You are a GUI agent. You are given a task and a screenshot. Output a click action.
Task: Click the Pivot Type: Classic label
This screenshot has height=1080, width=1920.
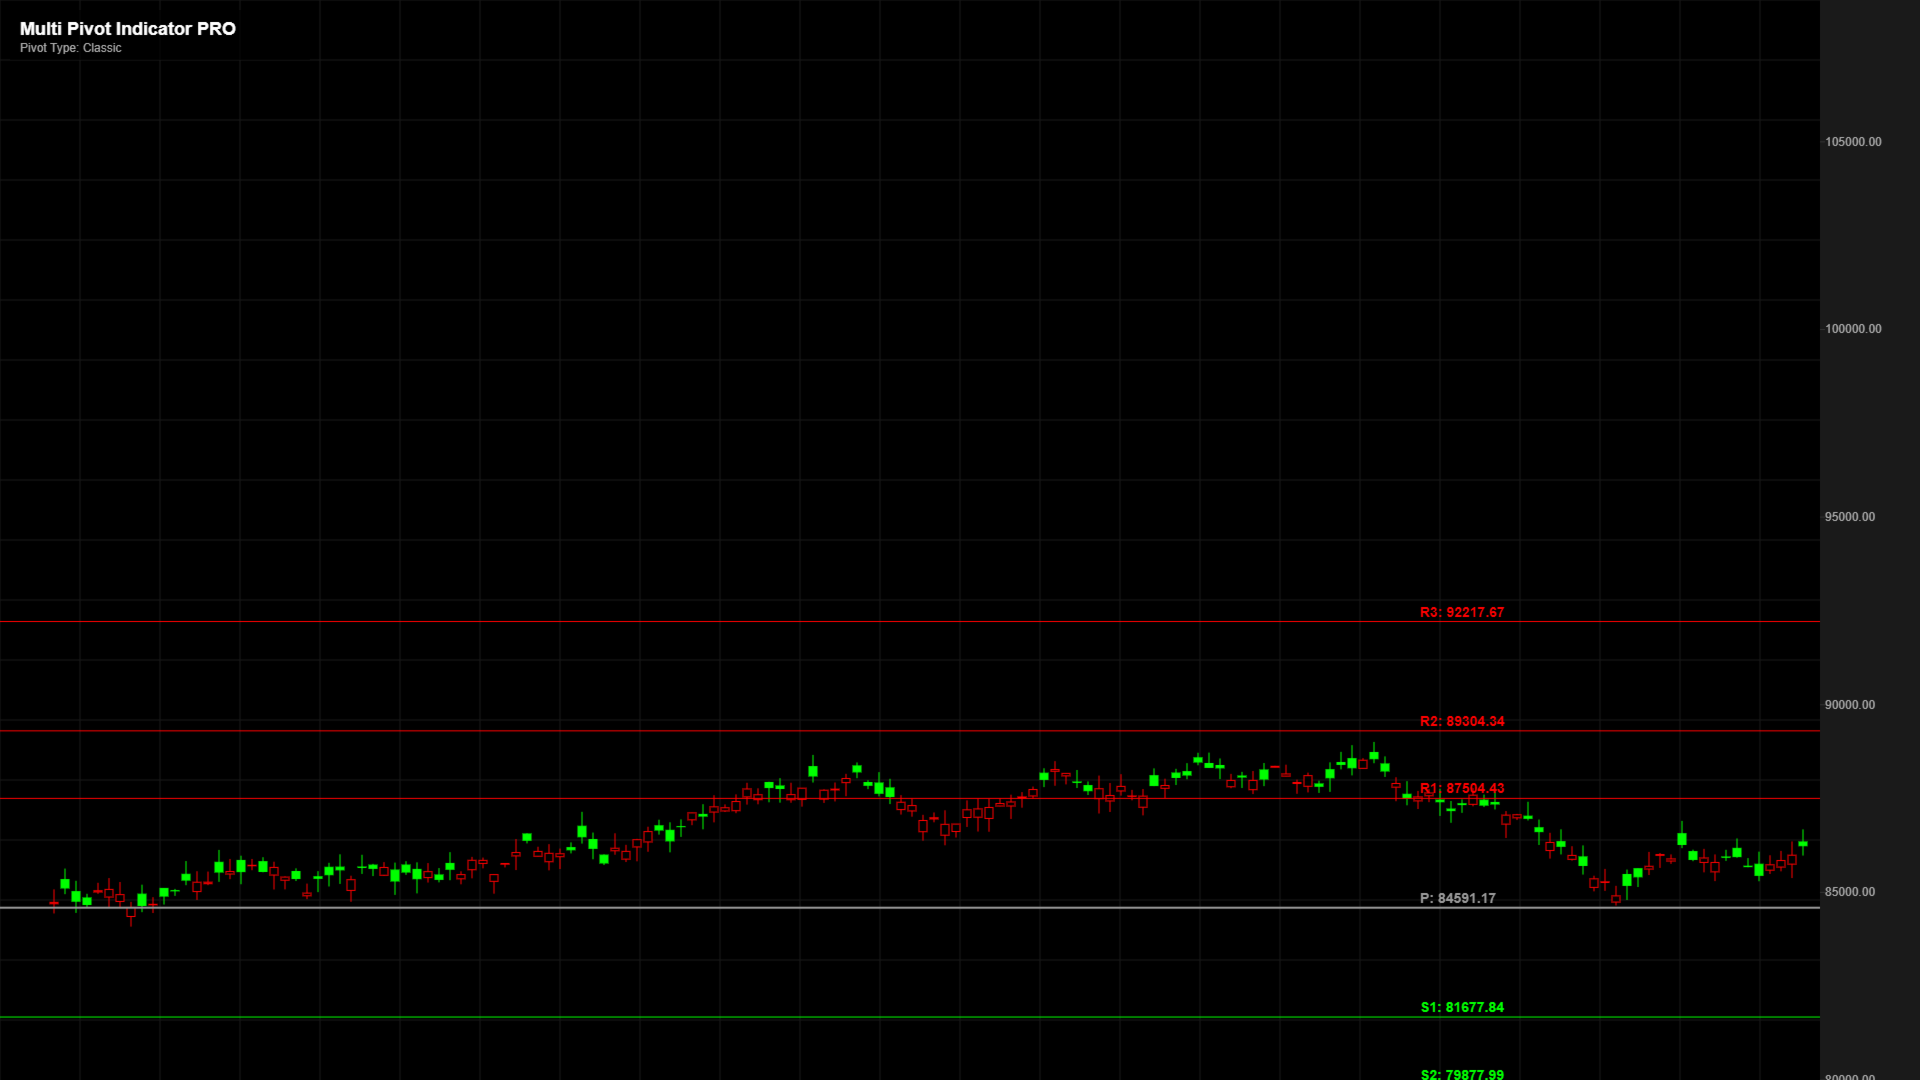coord(71,48)
